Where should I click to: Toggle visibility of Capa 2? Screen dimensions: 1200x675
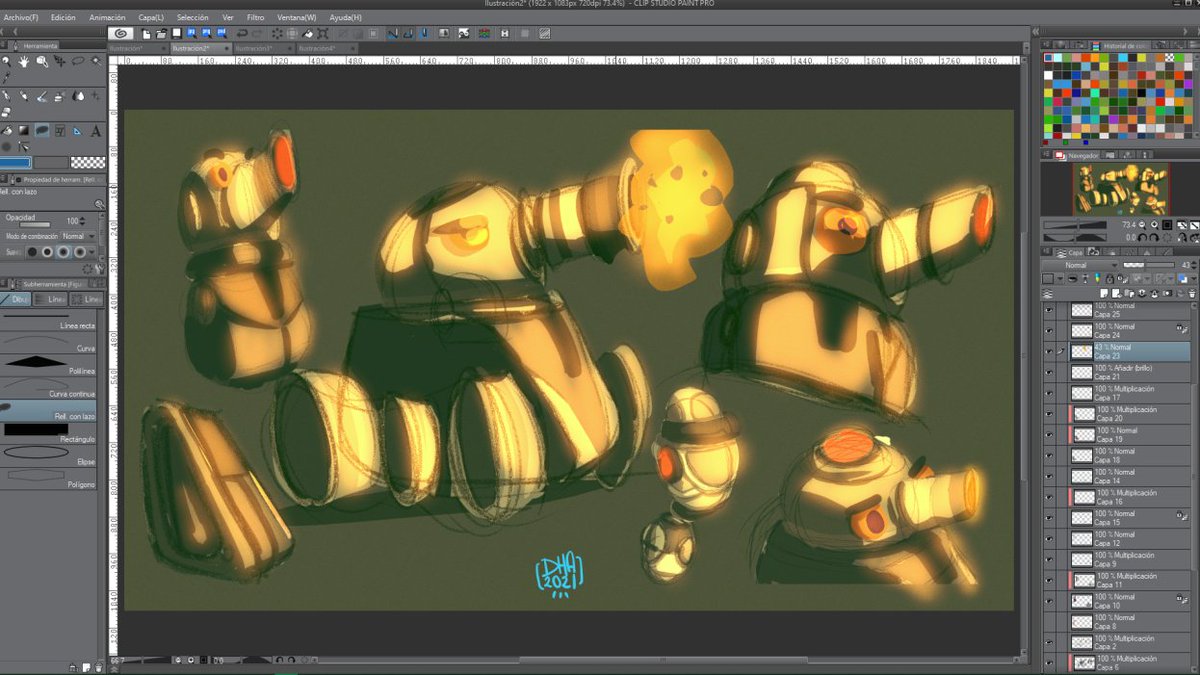coord(1049,643)
